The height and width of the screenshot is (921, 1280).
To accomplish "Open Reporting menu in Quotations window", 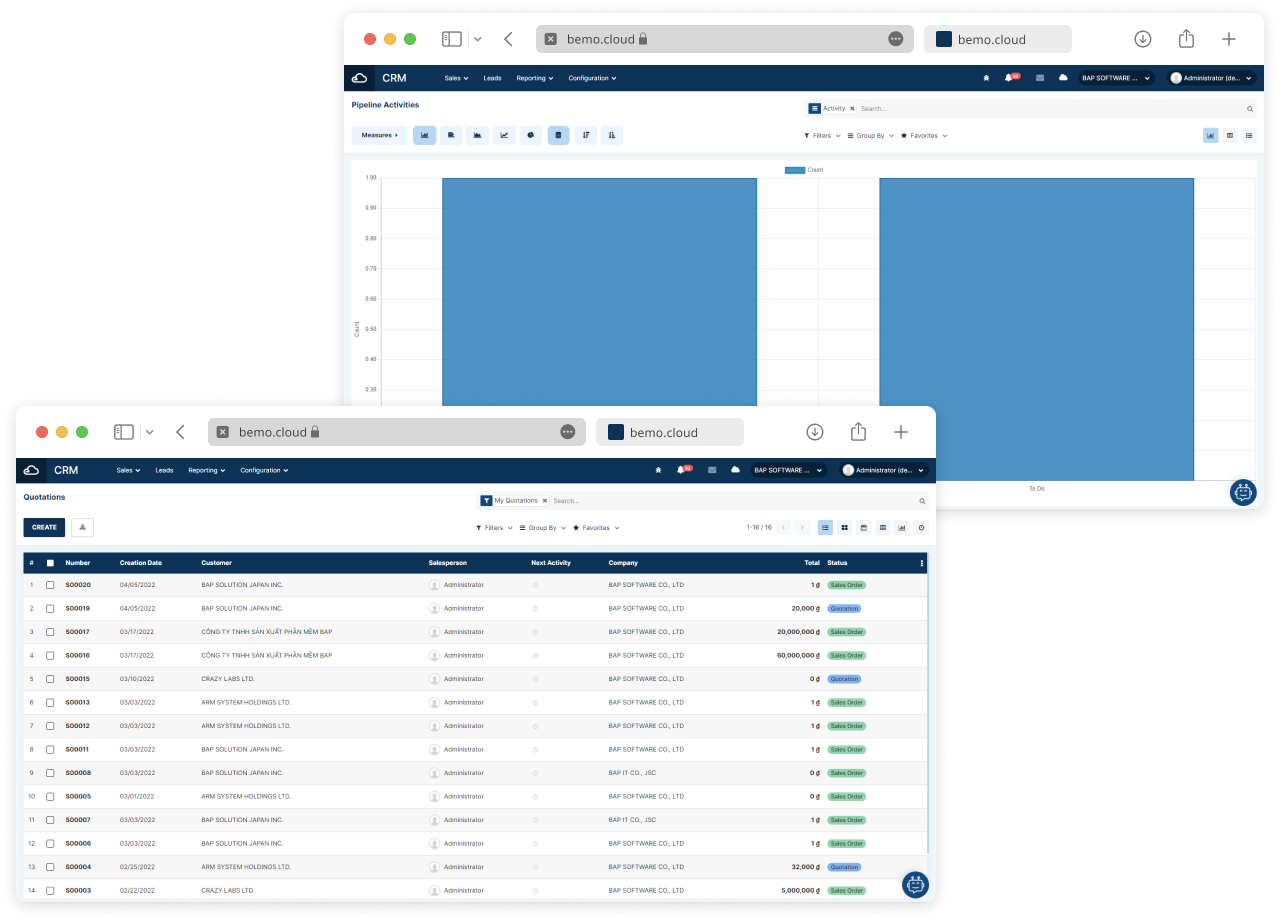I will [206, 470].
